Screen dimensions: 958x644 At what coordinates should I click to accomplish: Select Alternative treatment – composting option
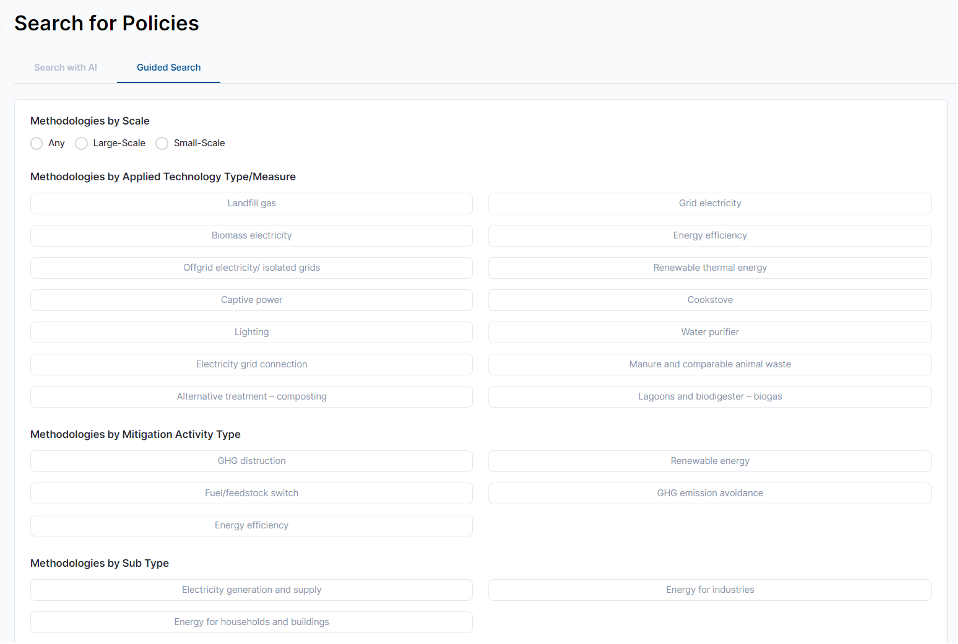coord(251,397)
